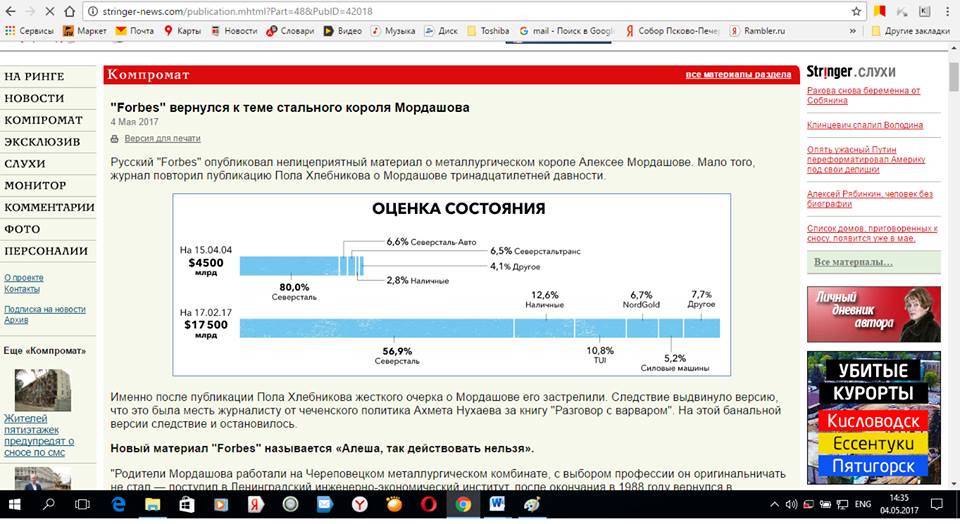Open the Mail app from taskbar
960x524 pixels.
point(324,504)
